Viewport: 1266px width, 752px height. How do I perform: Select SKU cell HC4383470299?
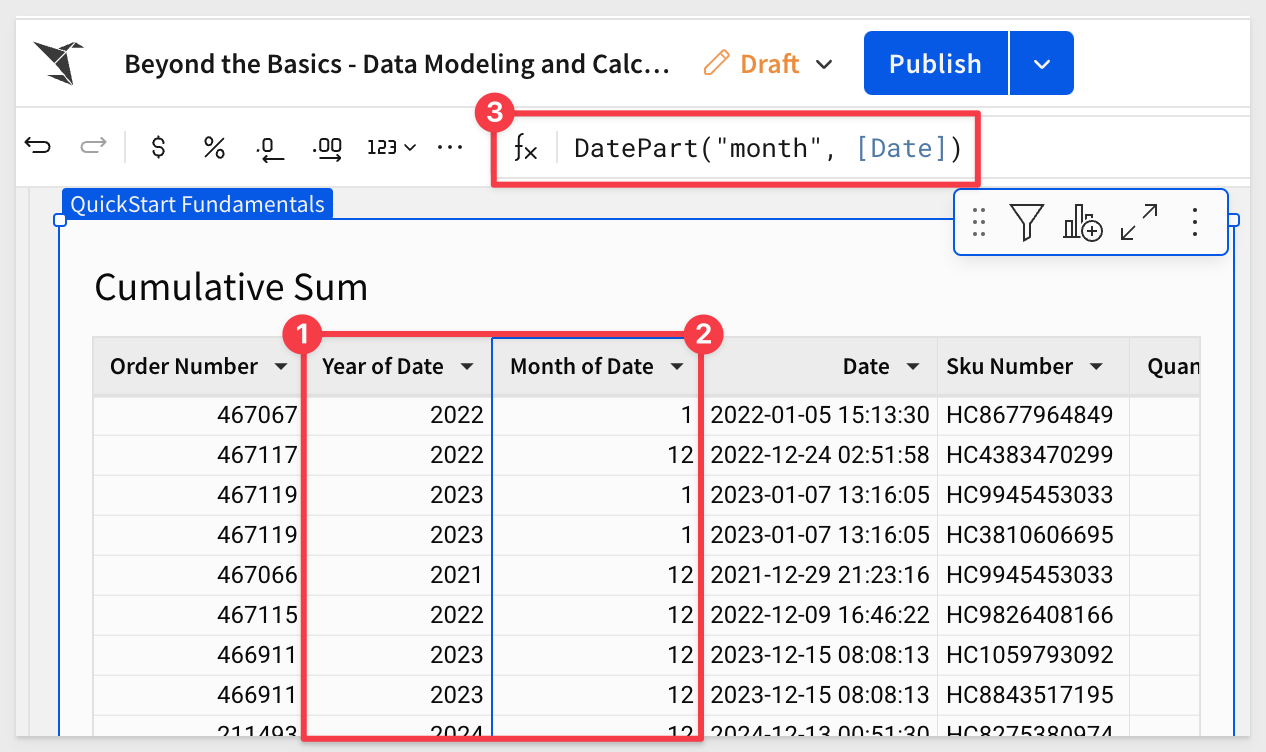click(1034, 455)
